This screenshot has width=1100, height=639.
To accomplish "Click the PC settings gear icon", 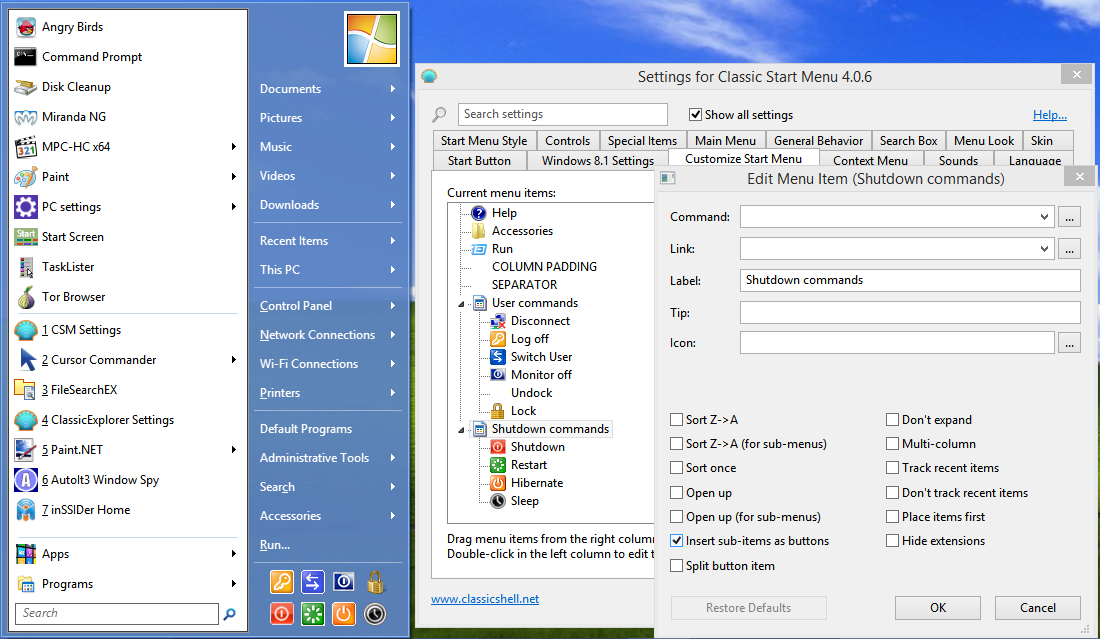I will [26, 207].
